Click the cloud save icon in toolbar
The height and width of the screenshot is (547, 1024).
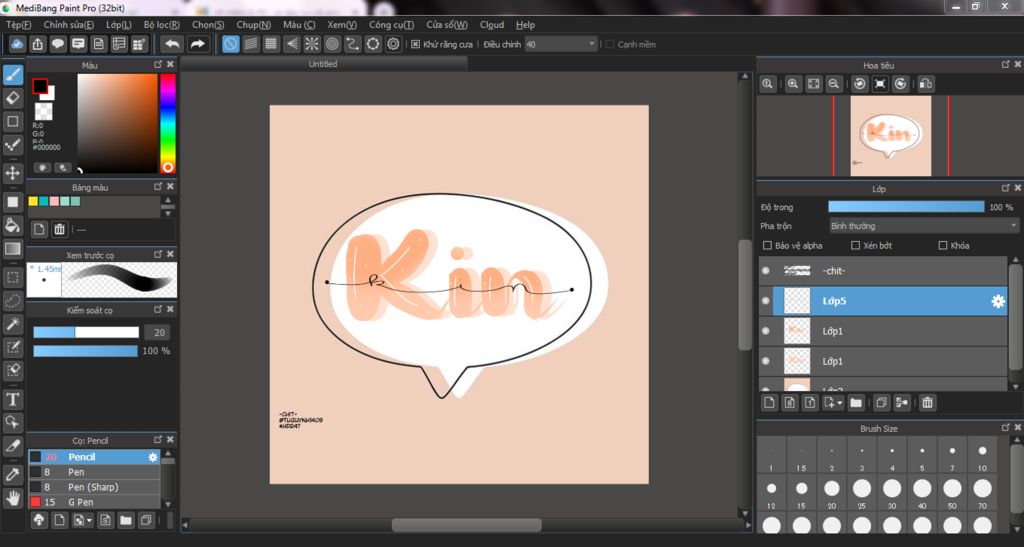[x=17, y=44]
